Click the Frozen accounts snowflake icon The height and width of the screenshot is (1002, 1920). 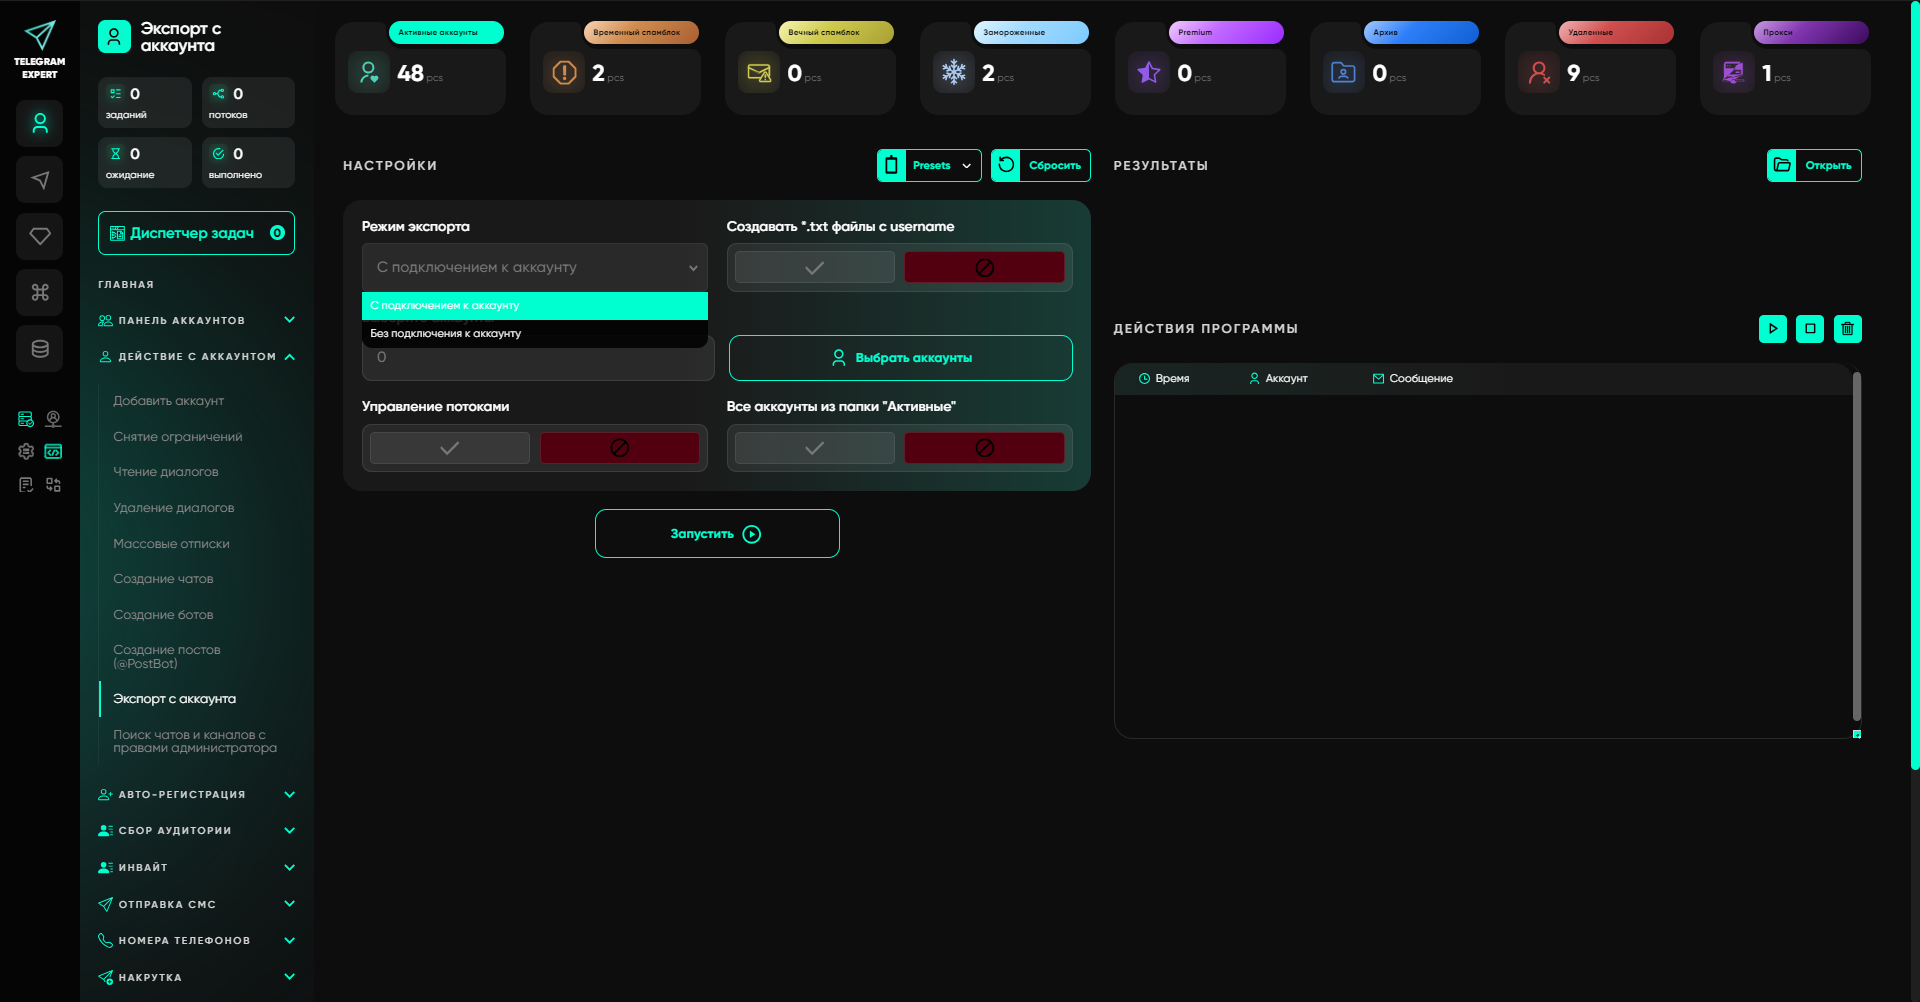[954, 73]
